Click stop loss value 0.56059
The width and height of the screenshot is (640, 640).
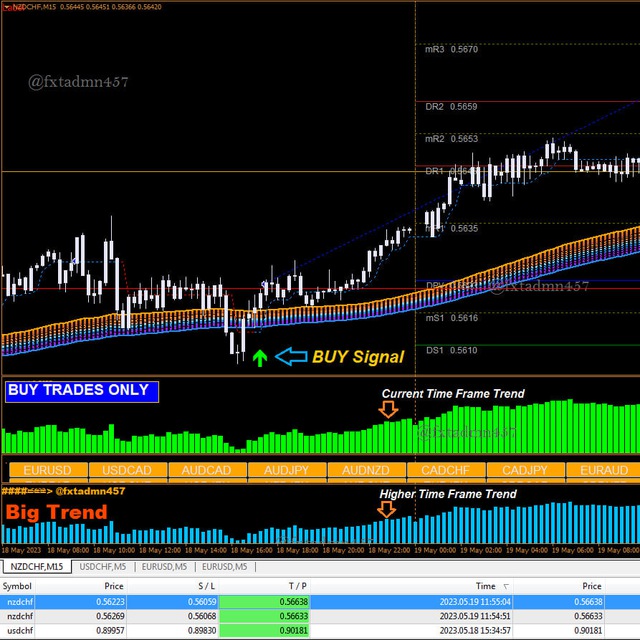[x=202, y=602]
